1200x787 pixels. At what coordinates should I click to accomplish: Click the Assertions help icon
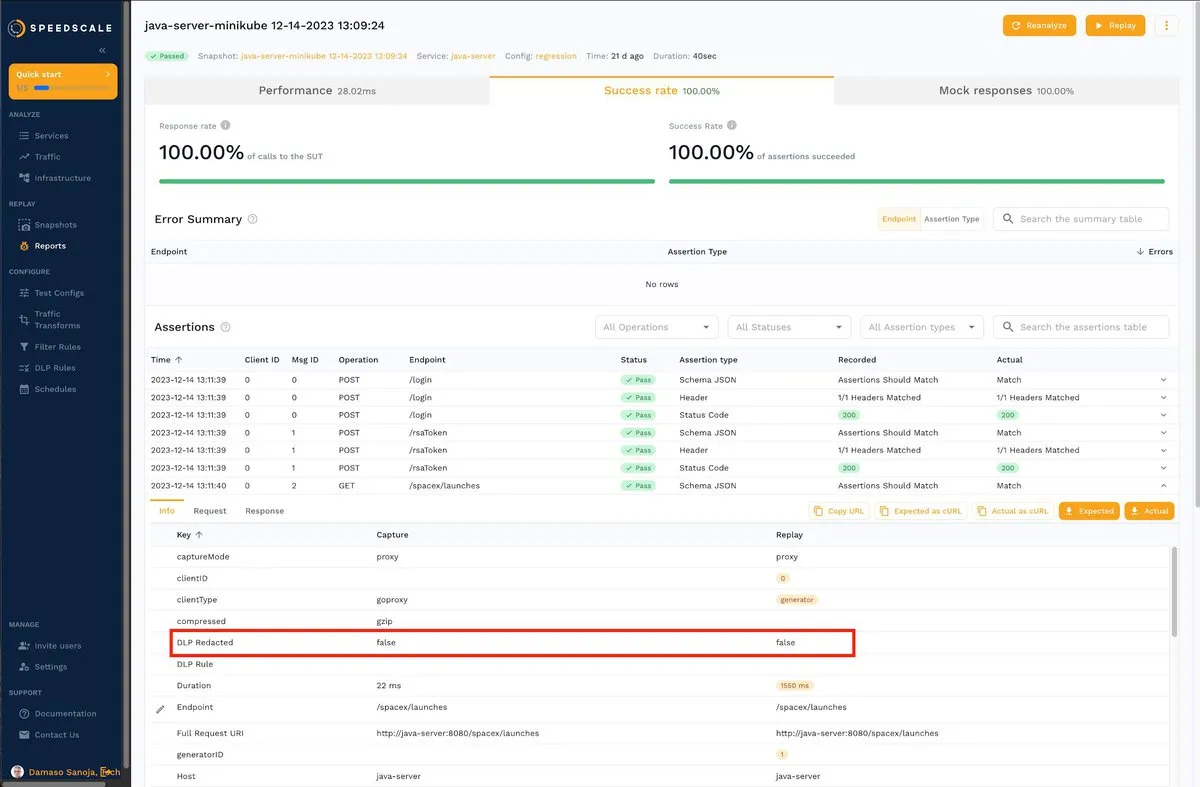point(225,327)
